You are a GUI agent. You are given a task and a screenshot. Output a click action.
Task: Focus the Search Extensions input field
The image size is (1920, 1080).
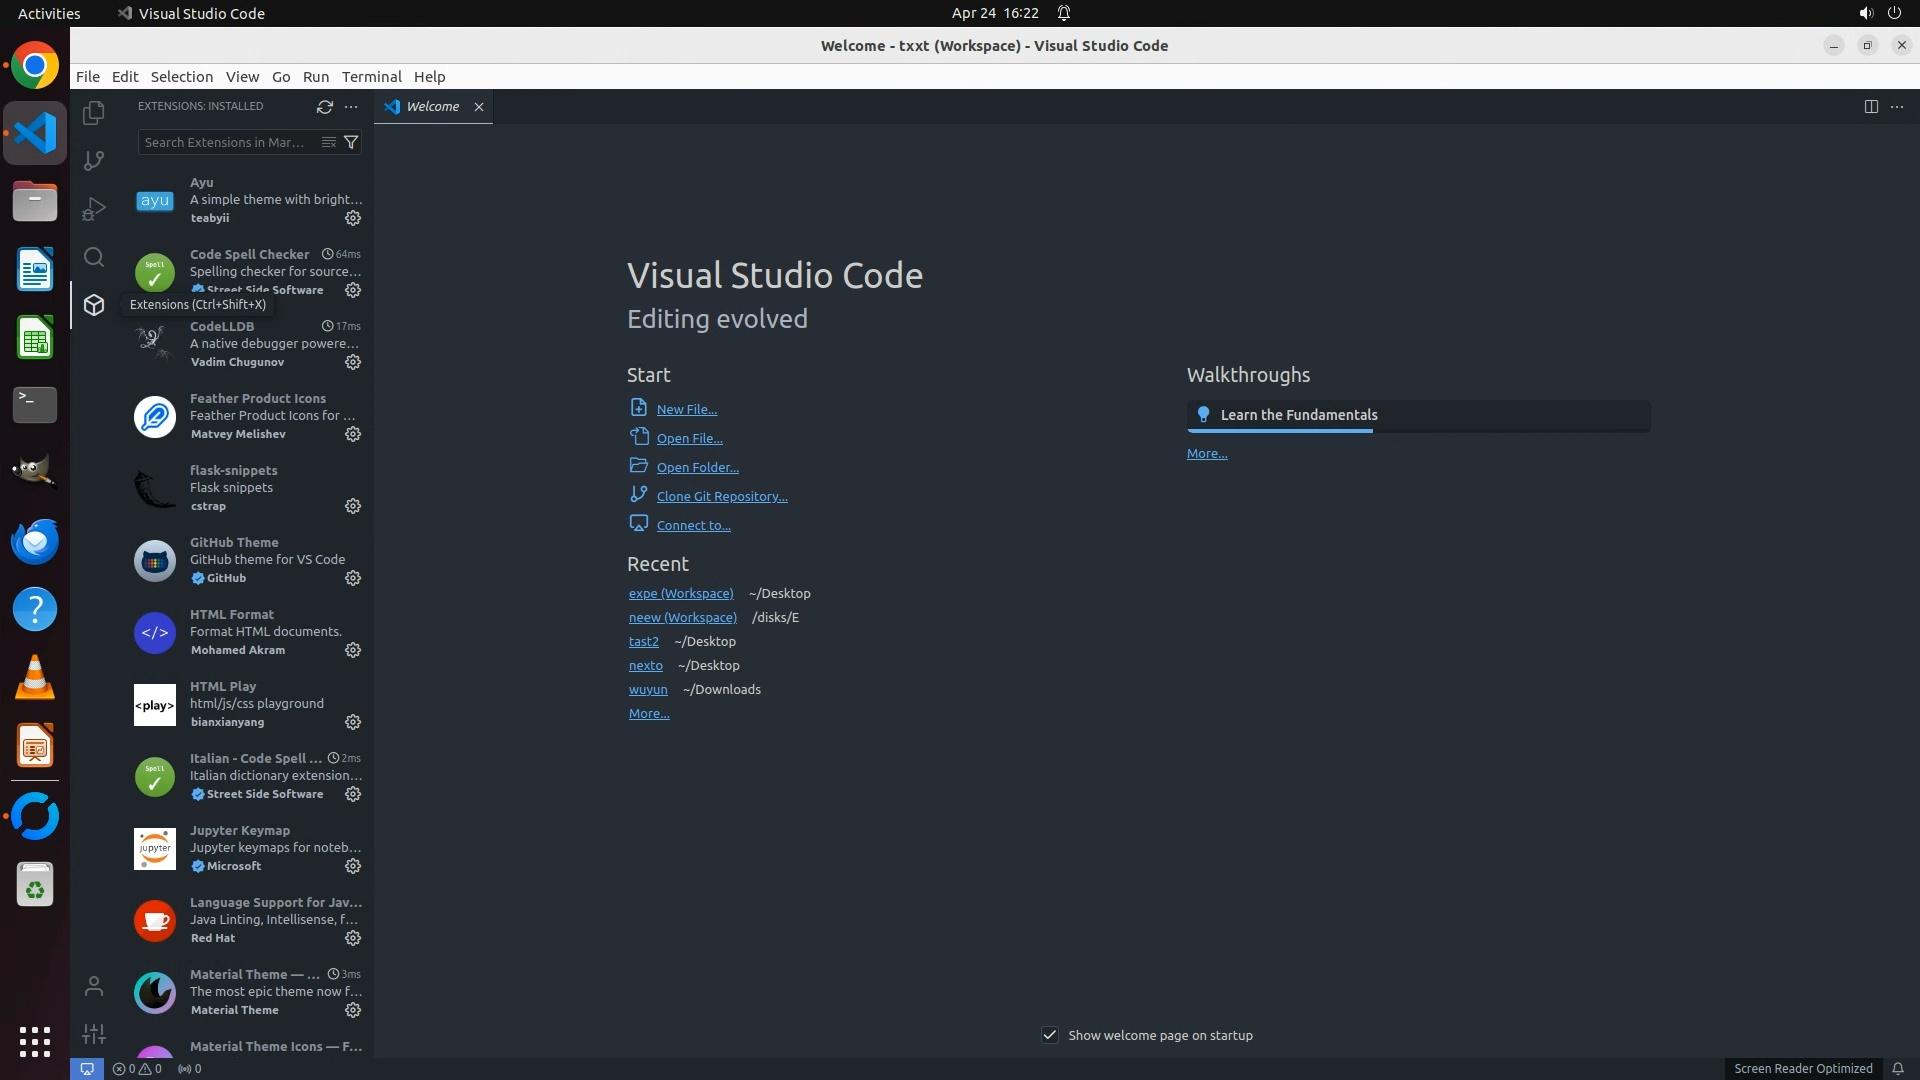[x=228, y=142]
